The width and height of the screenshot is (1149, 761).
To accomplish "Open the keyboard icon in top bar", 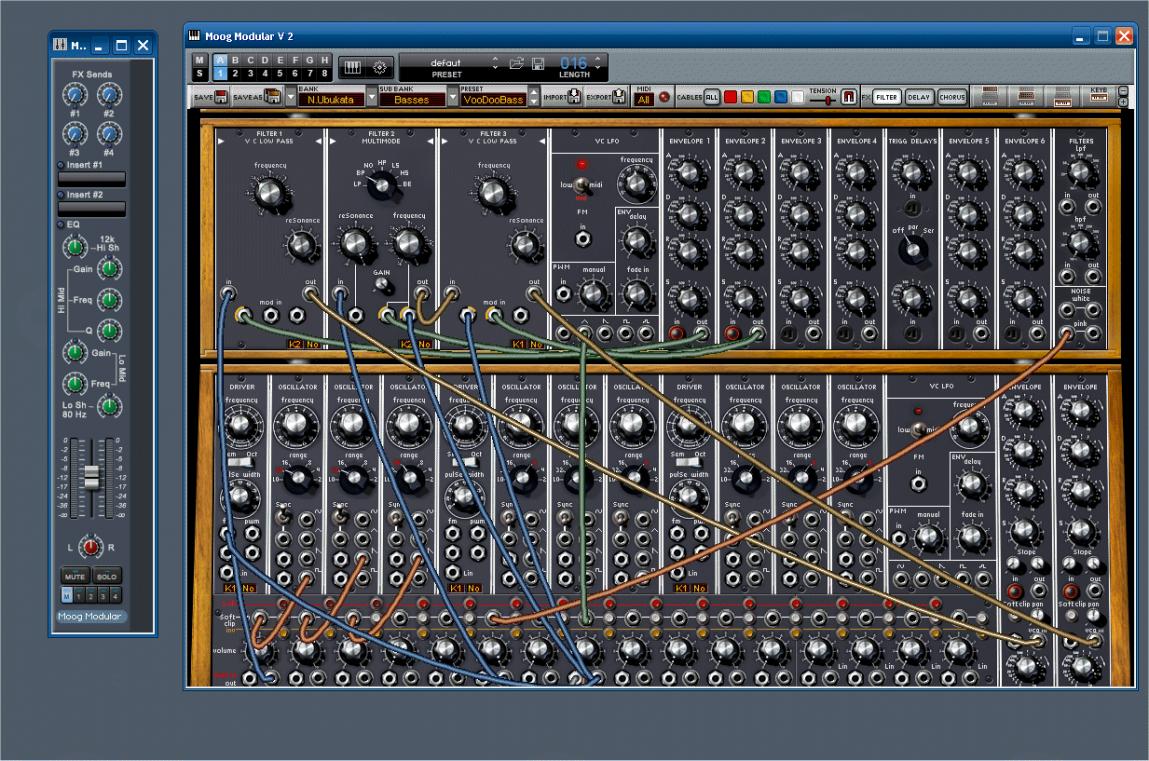I will [x=352, y=67].
